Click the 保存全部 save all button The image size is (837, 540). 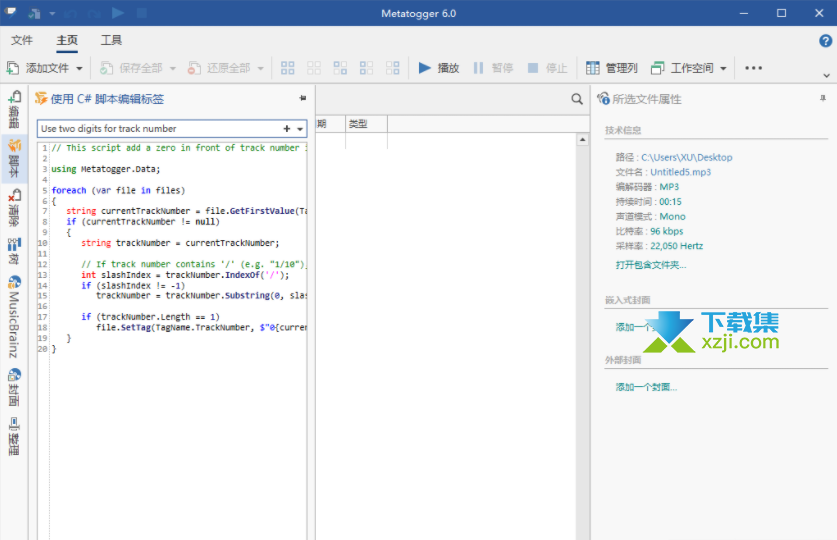pyautogui.click(x=131, y=68)
